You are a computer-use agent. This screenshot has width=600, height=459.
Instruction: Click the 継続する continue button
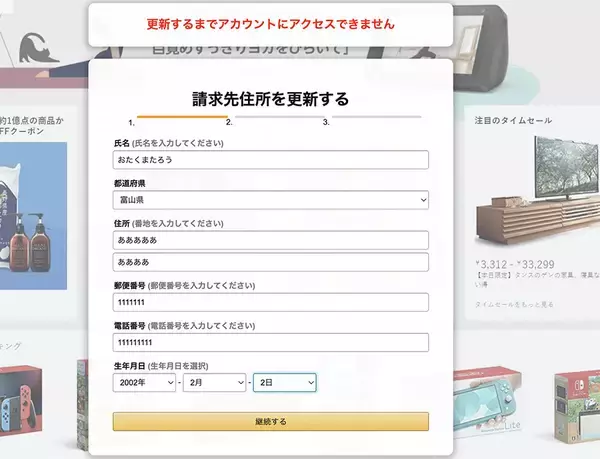click(271, 422)
